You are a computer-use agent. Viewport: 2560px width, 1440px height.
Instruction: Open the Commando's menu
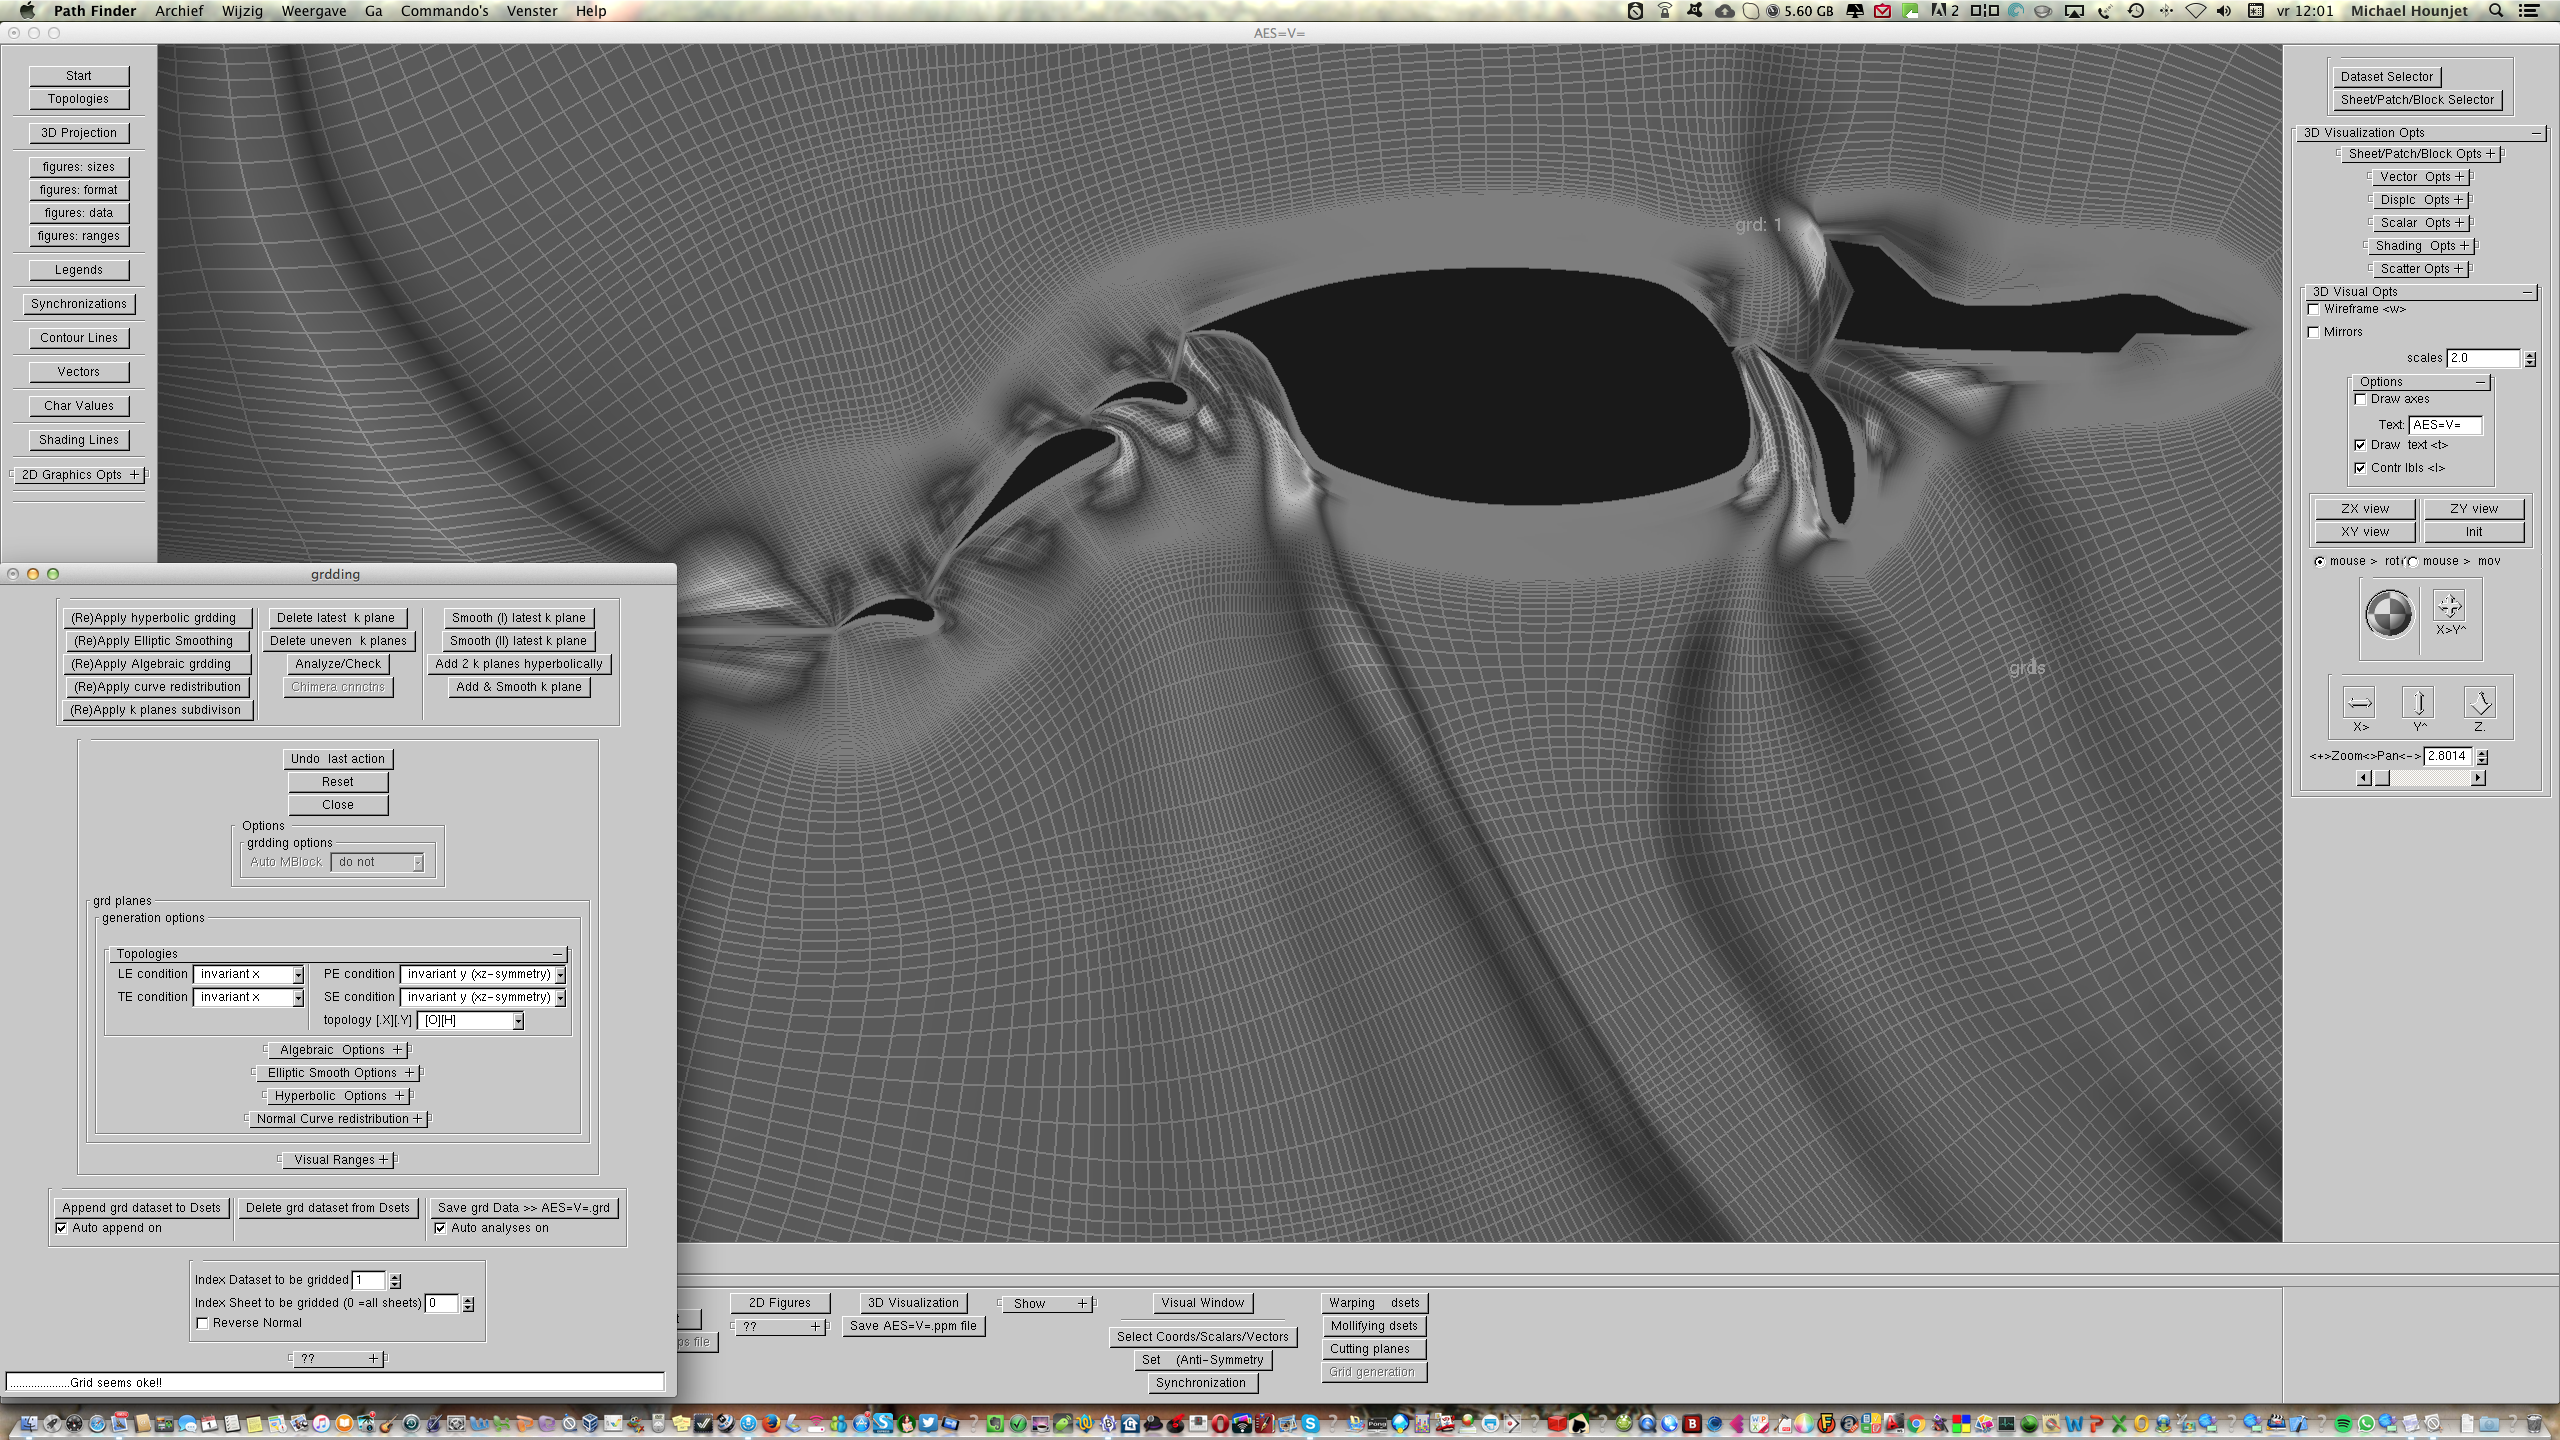pos(445,11)
